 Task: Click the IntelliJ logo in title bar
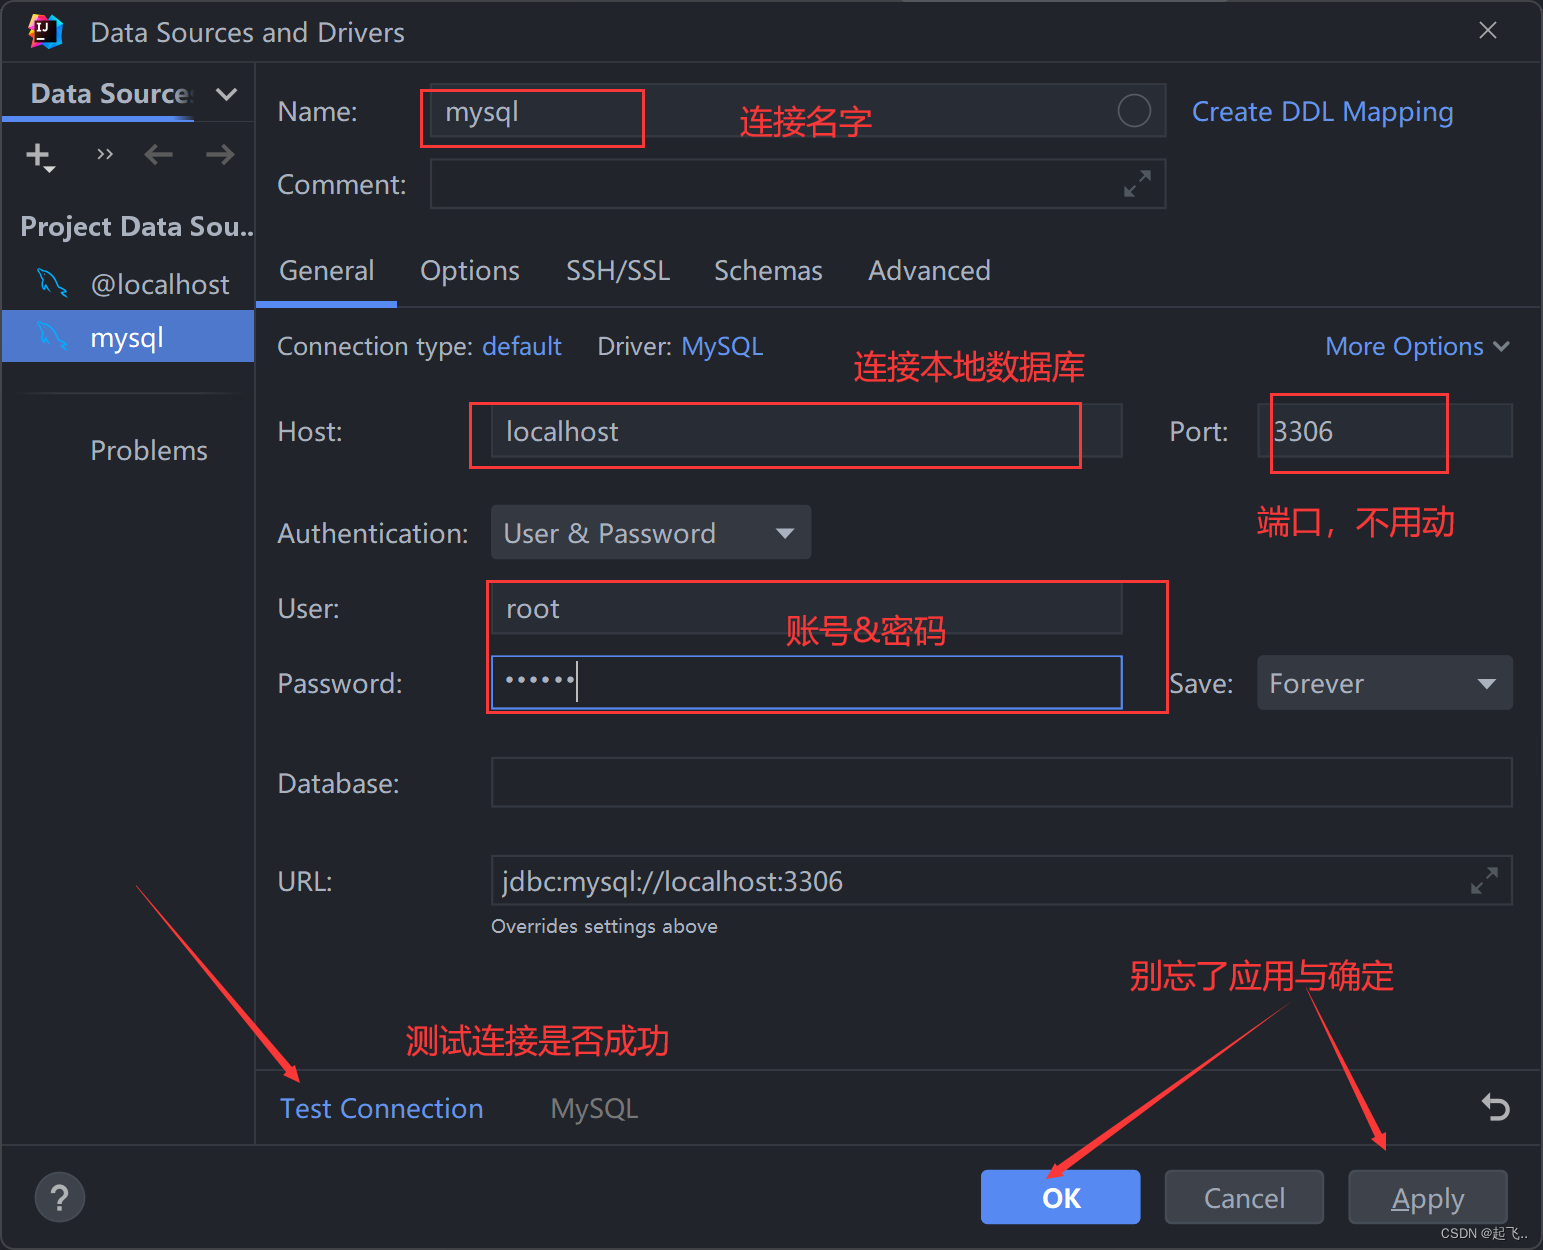[x=45, y=32]
